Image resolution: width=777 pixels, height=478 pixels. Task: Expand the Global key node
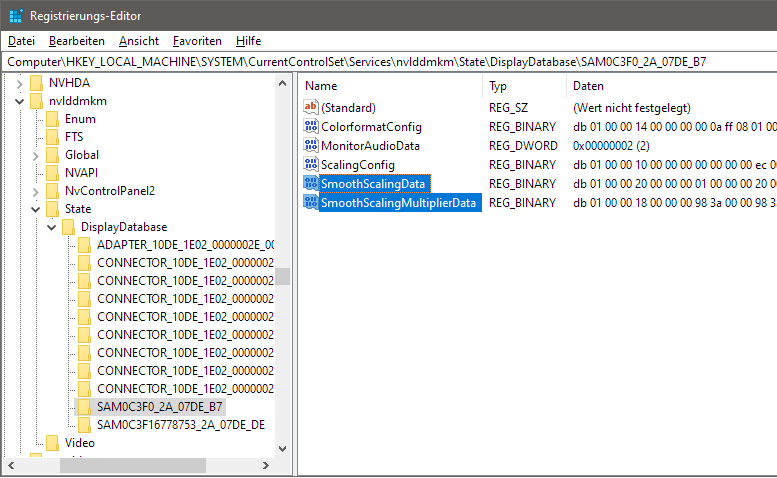coord(36,155)
